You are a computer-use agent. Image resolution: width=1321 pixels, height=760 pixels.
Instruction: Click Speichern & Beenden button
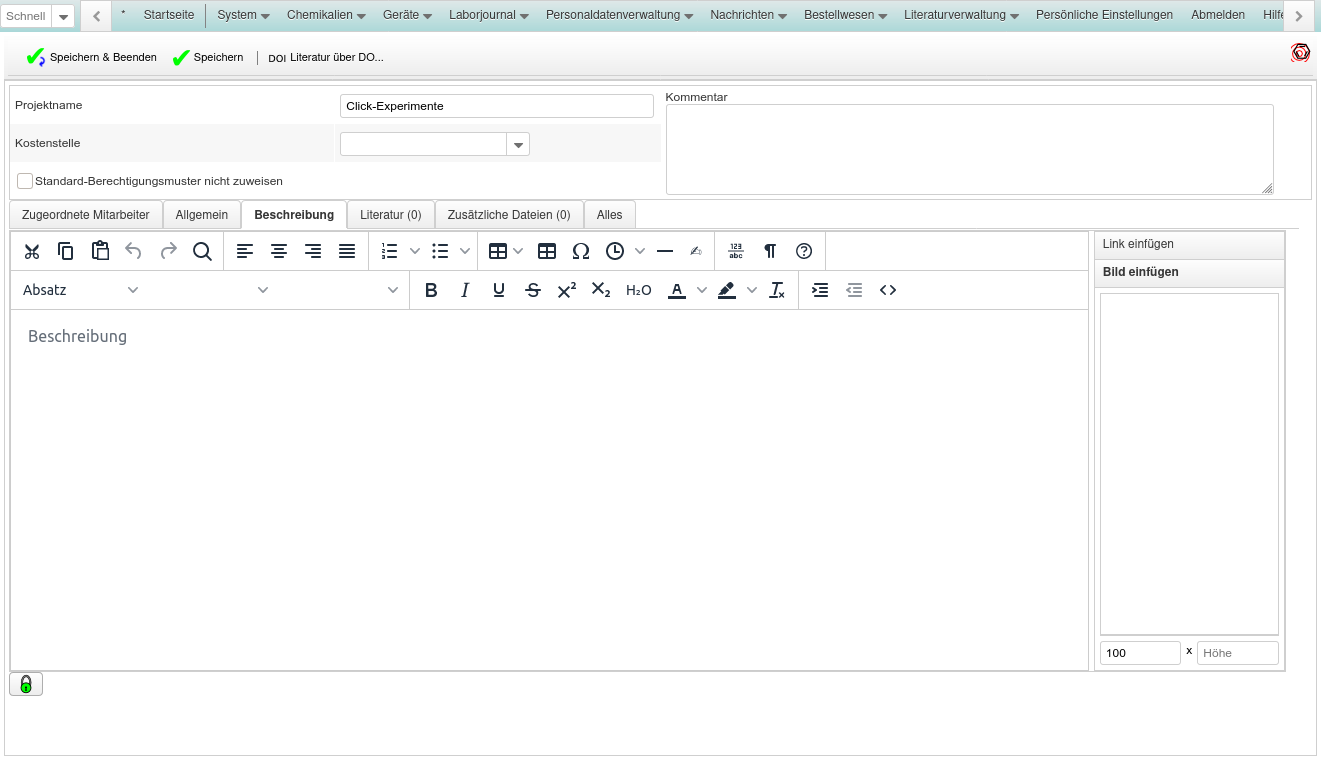point(92,57)
